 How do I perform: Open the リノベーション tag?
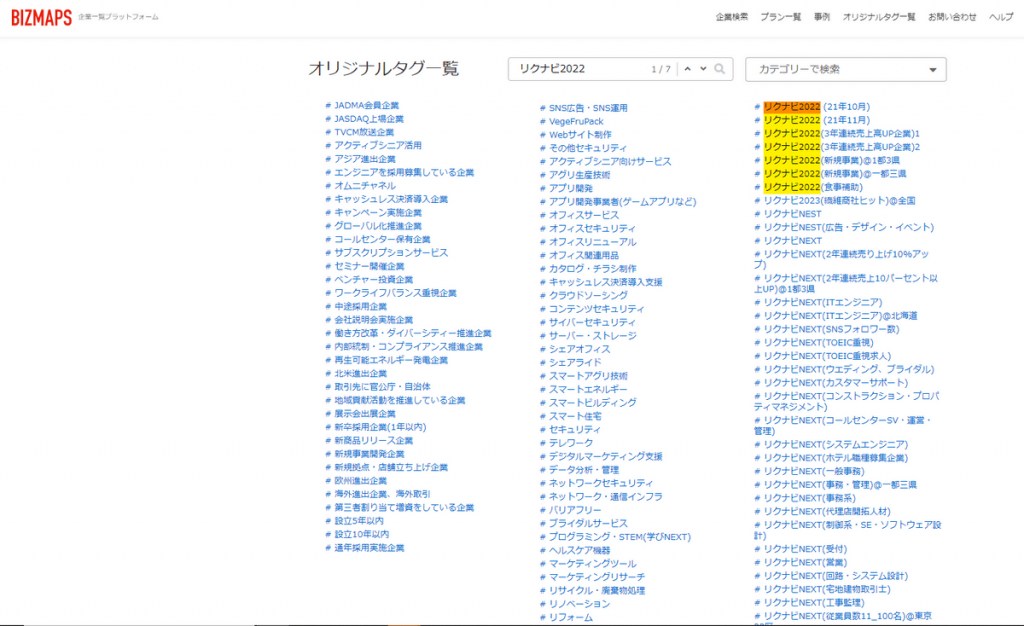tap(579, 604)
